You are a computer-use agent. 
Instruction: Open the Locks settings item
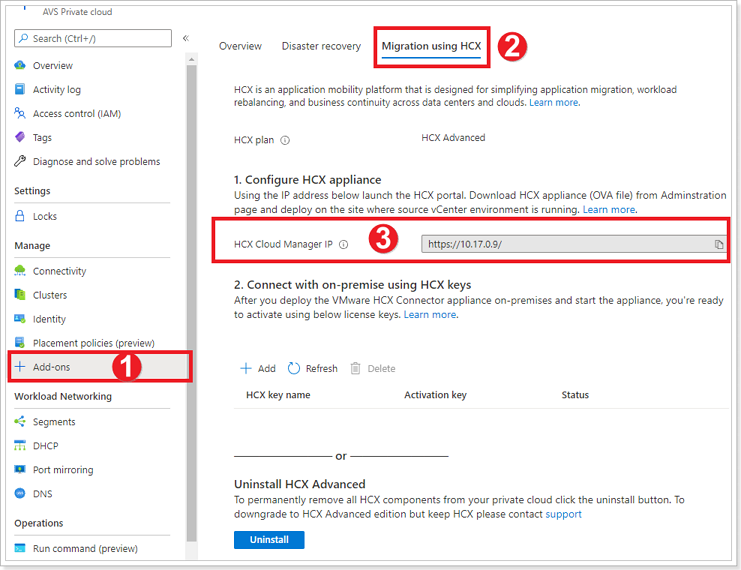[x=44, y=216]
